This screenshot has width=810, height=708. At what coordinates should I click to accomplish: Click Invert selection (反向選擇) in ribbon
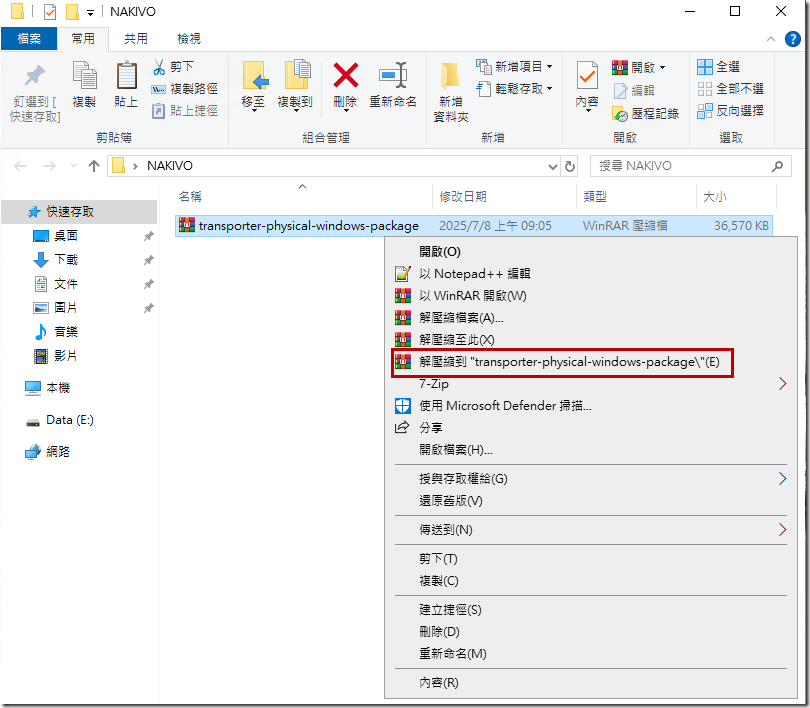tap(730, 111)
